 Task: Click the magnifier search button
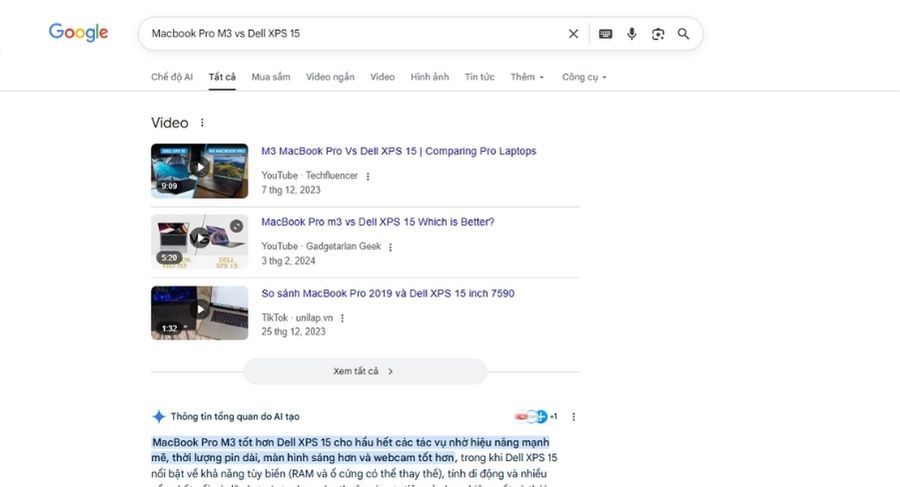point(683,34)
